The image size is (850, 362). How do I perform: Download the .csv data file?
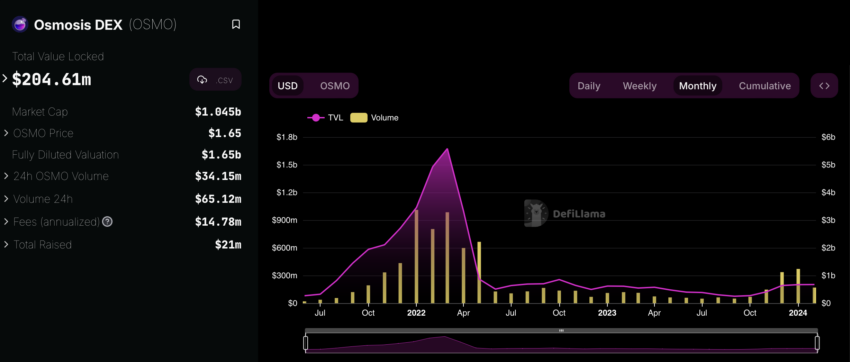click(215, 80)
